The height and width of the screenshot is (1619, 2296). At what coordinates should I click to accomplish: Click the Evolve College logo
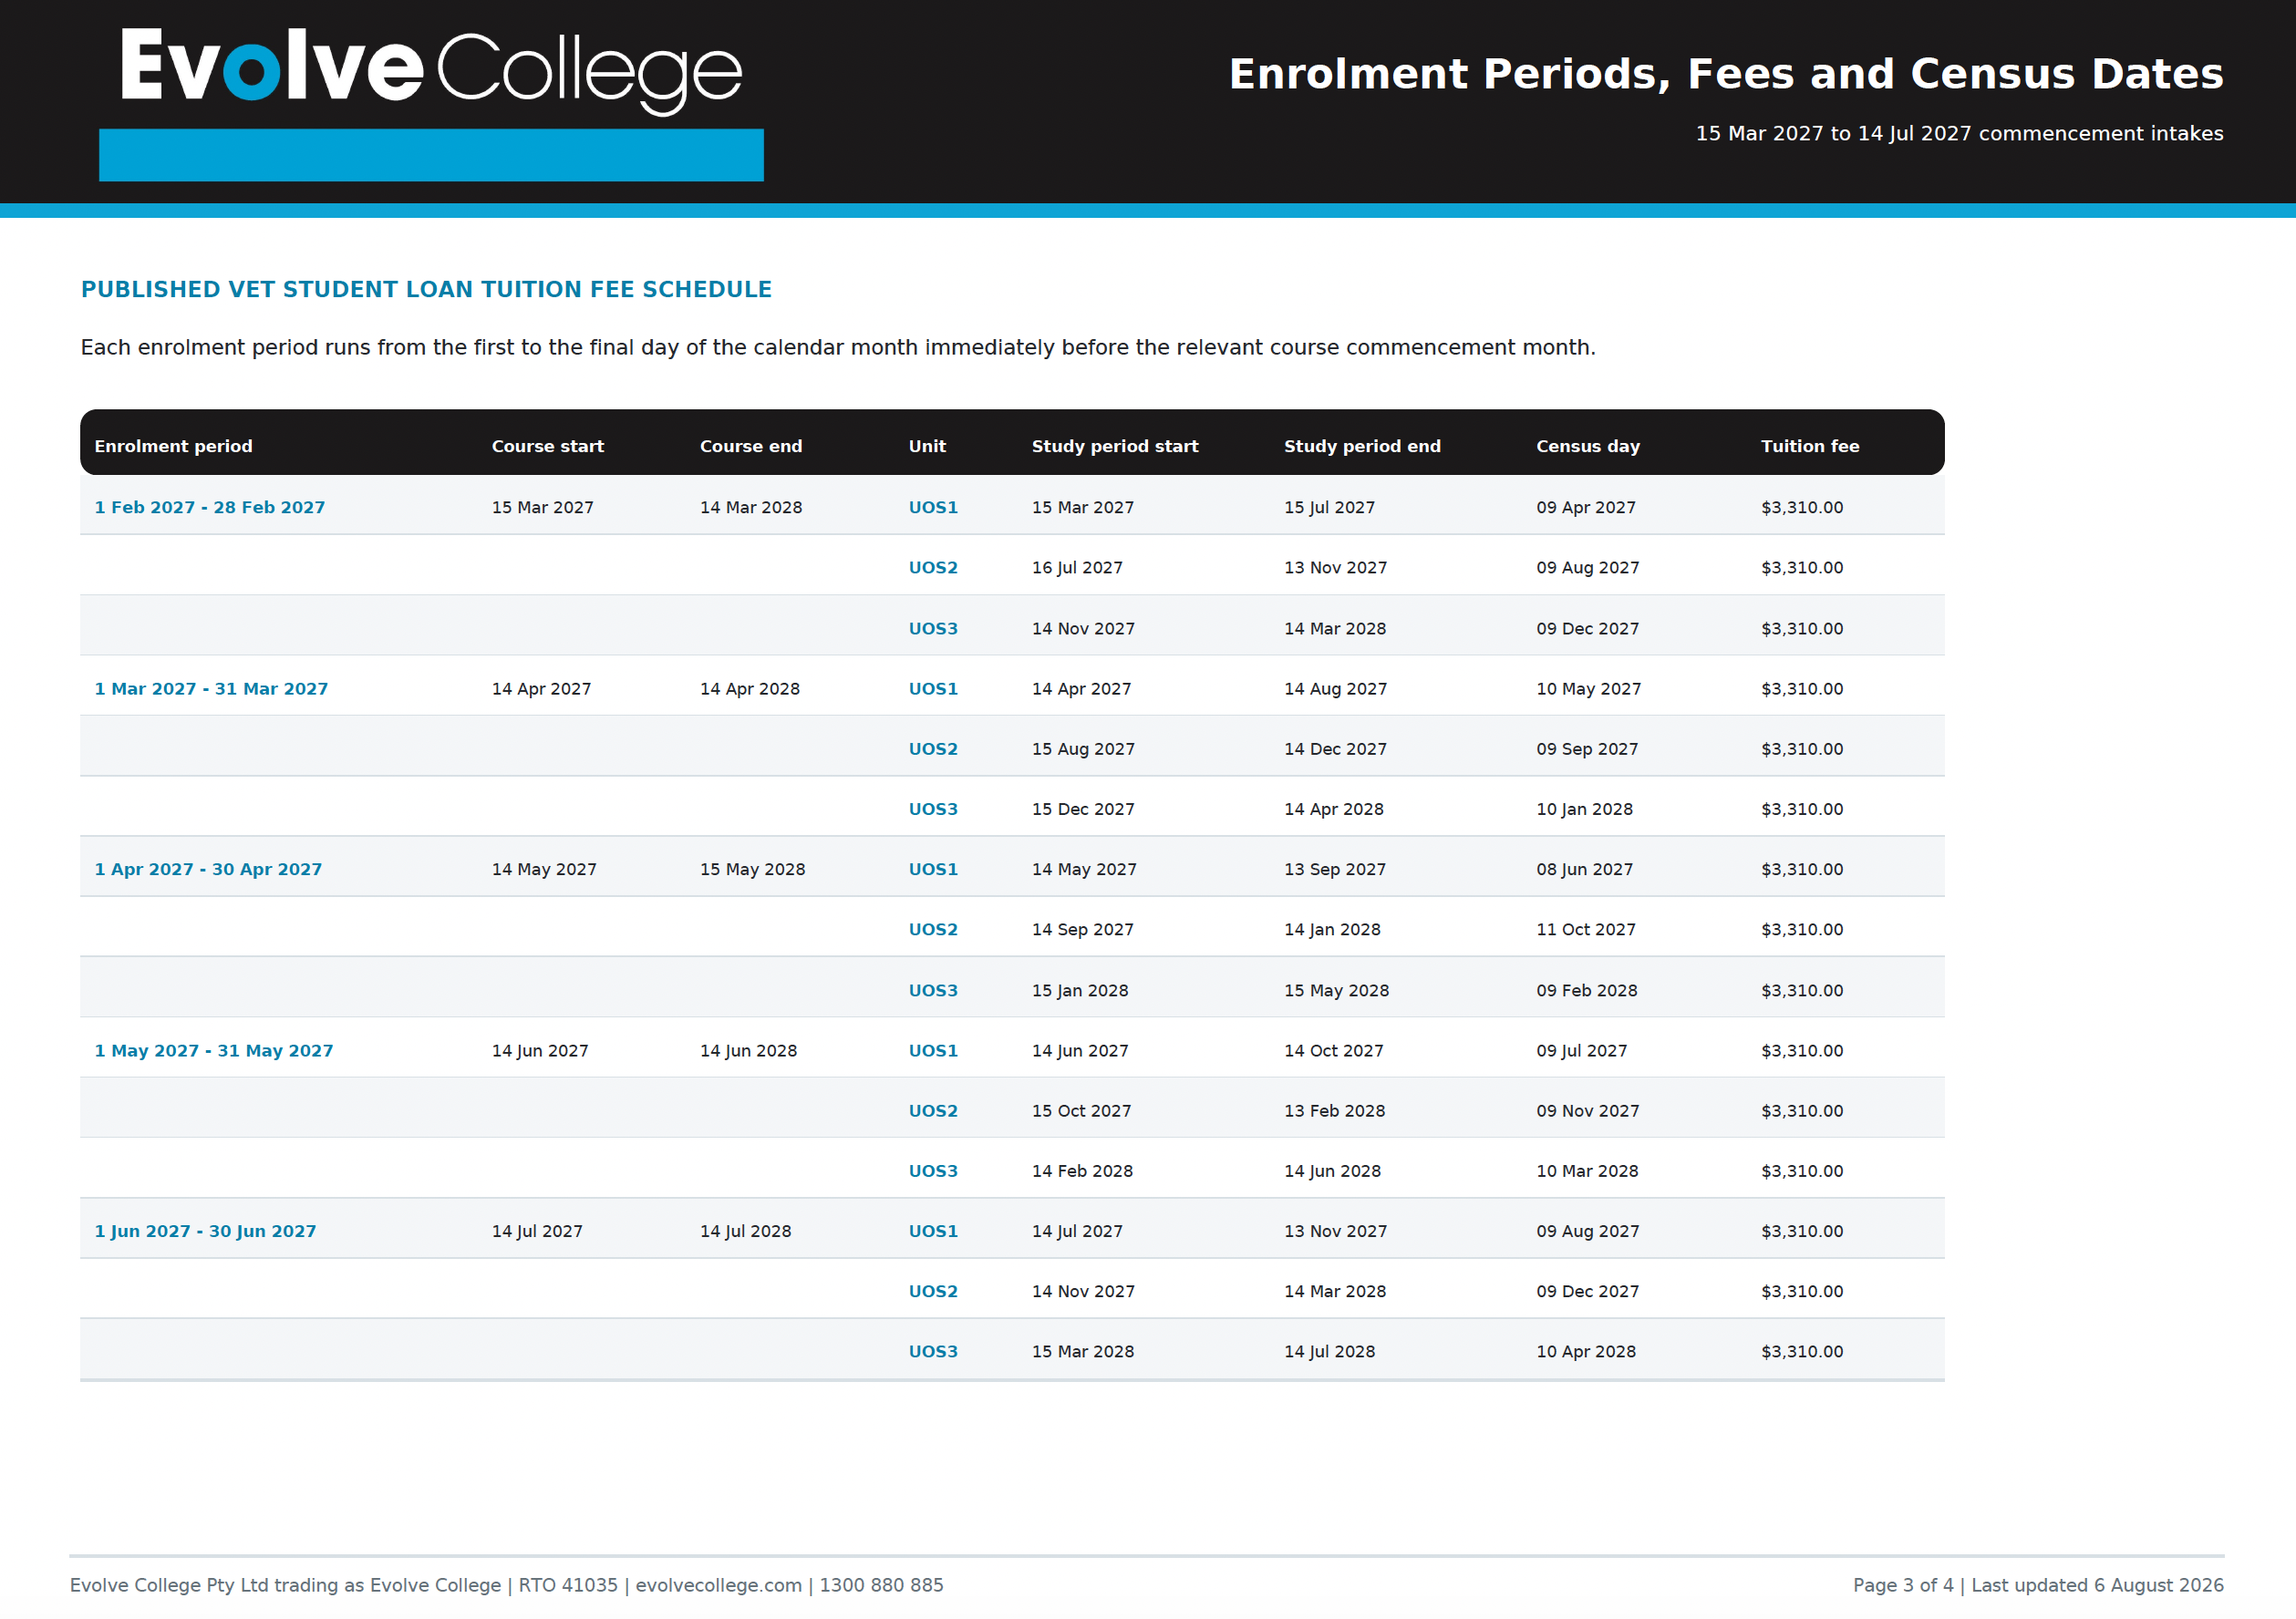pyautogui.click(x=431, y=70)
